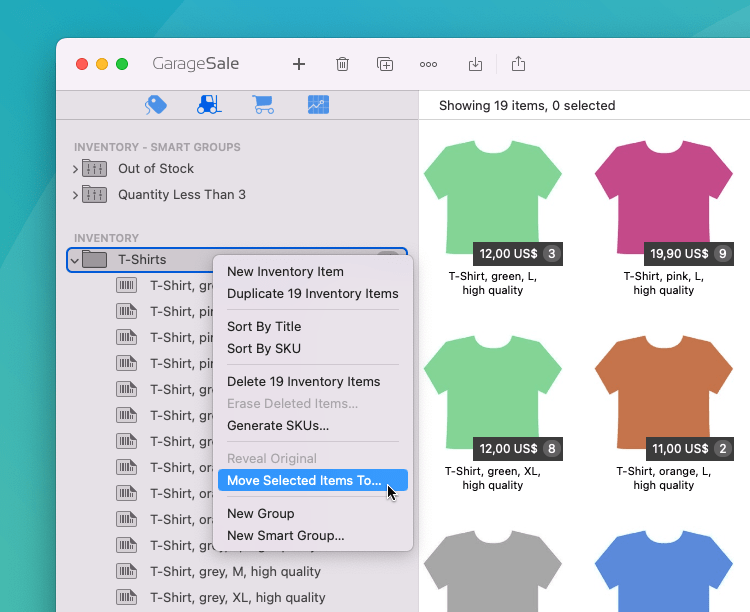The image size is (750, 612).
Task: Choose Move Selected Items To… entry
Action: pyautogui.click(x=313, y=480)
